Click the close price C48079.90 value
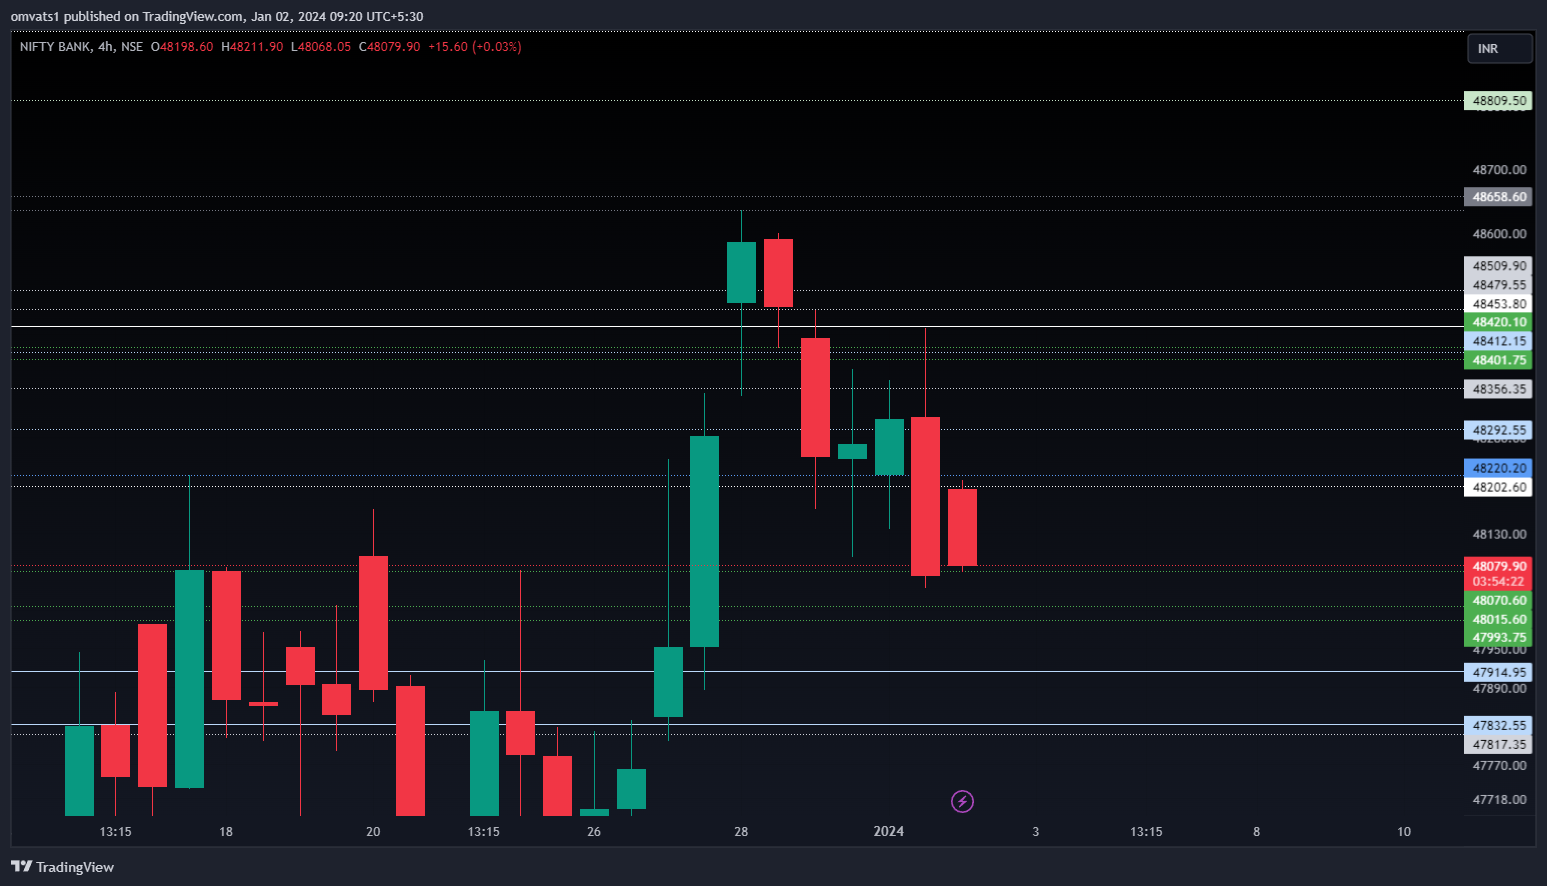 [x=389, y=47]
